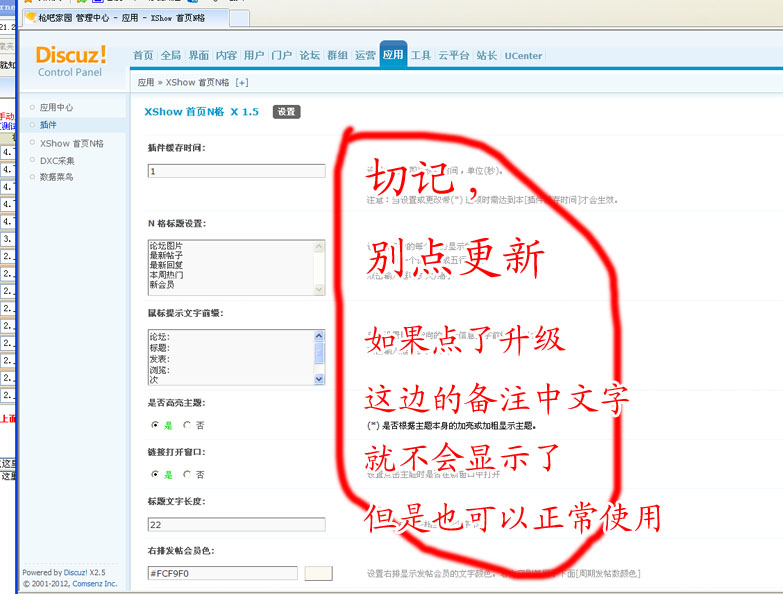Screen dimensions: 783x594
Task: Open the UCenter navigation link
Action: 523,56
